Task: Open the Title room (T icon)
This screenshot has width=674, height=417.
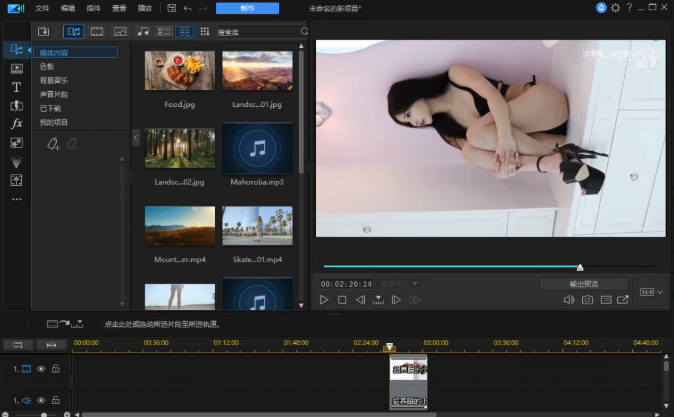Action: [x=16, y=87]
